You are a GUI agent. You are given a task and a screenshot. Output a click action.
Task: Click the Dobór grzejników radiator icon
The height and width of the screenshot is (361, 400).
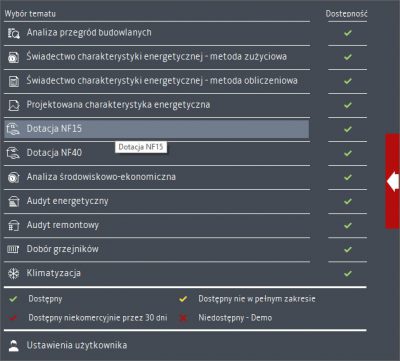click(x=14, y=249)
